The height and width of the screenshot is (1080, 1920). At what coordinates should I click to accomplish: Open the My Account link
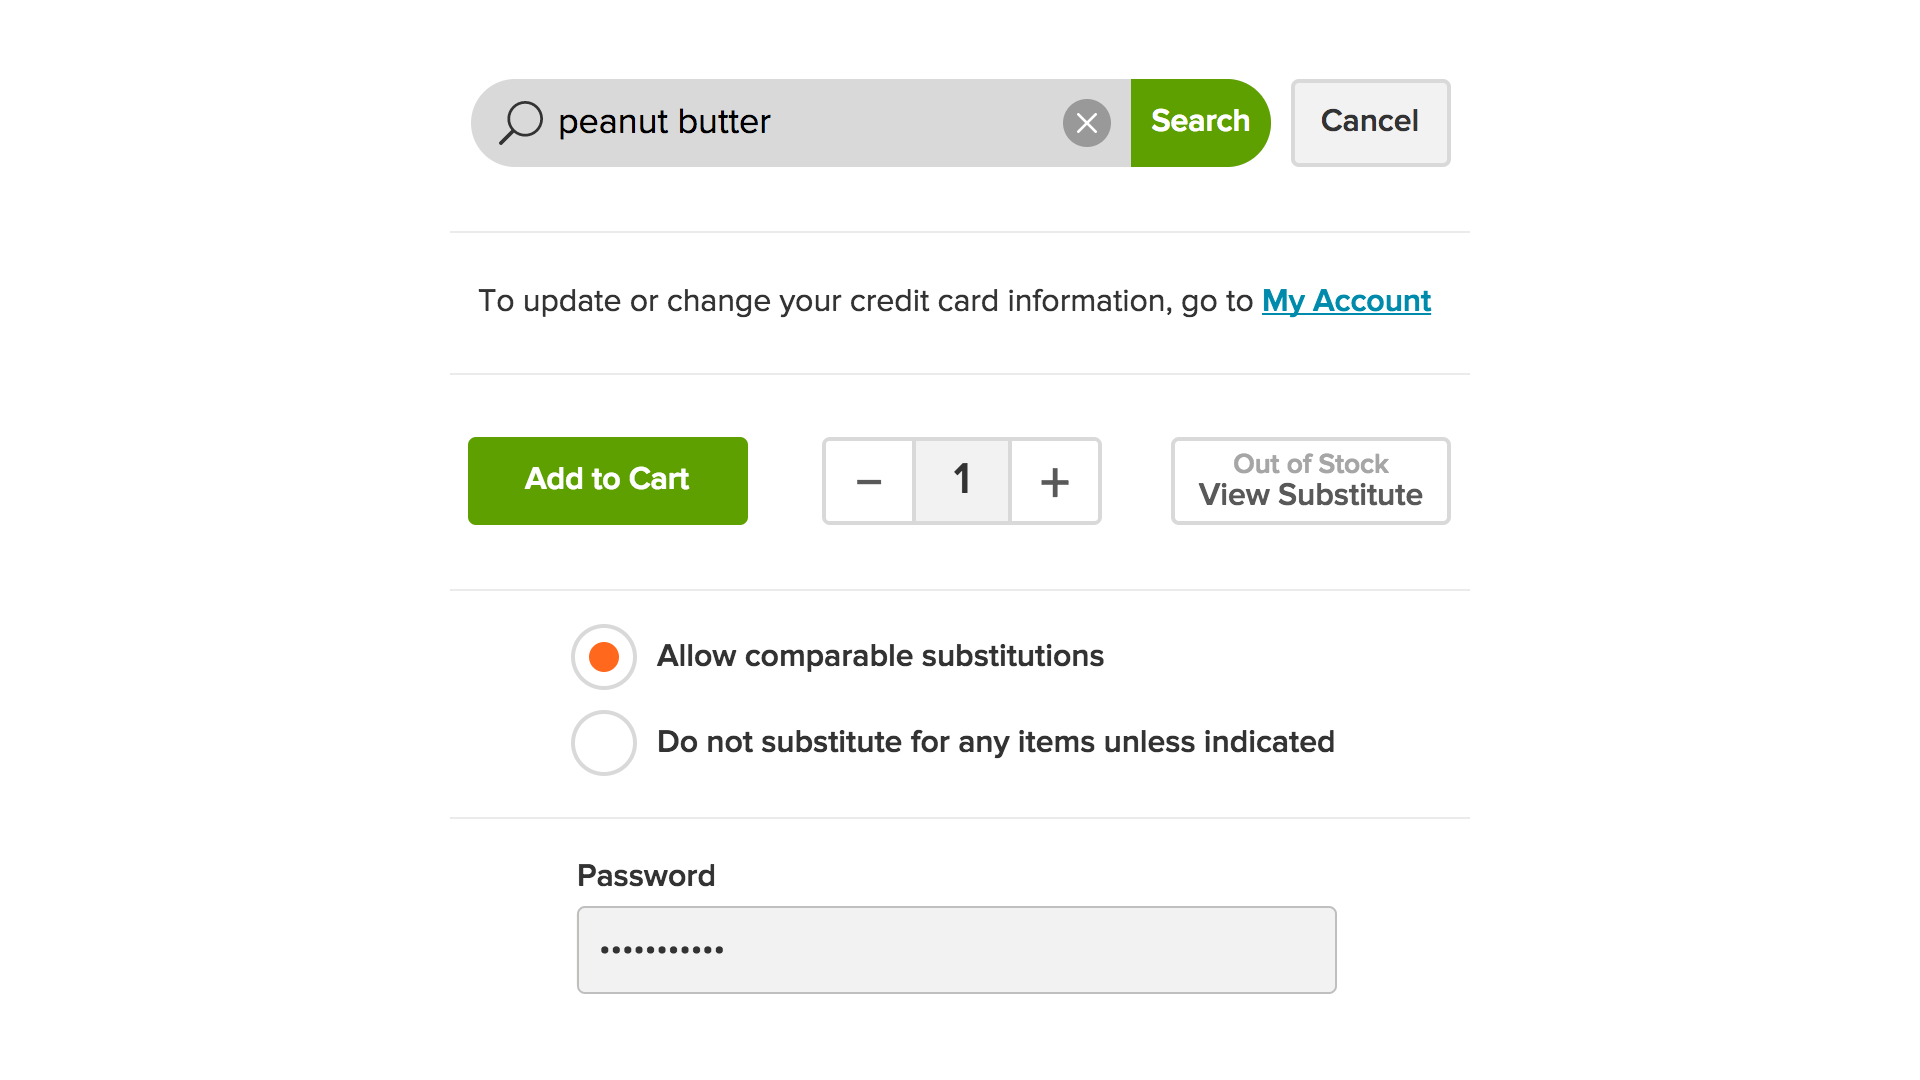coord(1346,301)
